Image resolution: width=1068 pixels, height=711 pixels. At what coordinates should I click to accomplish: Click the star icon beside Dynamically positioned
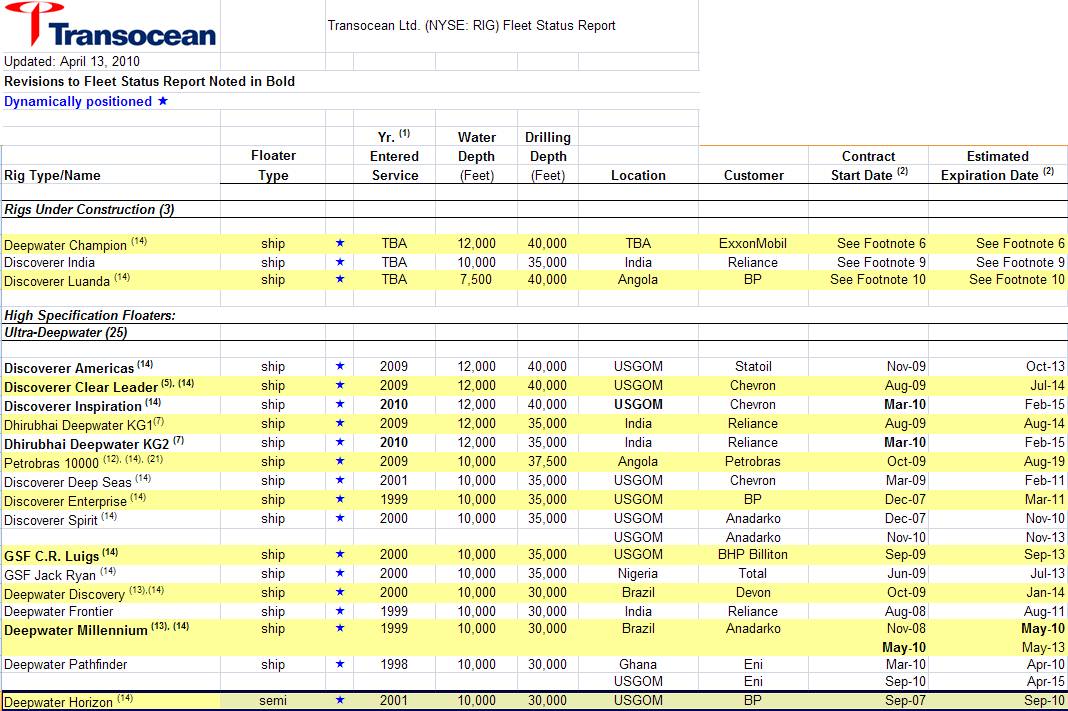click(x=163, y=101)
